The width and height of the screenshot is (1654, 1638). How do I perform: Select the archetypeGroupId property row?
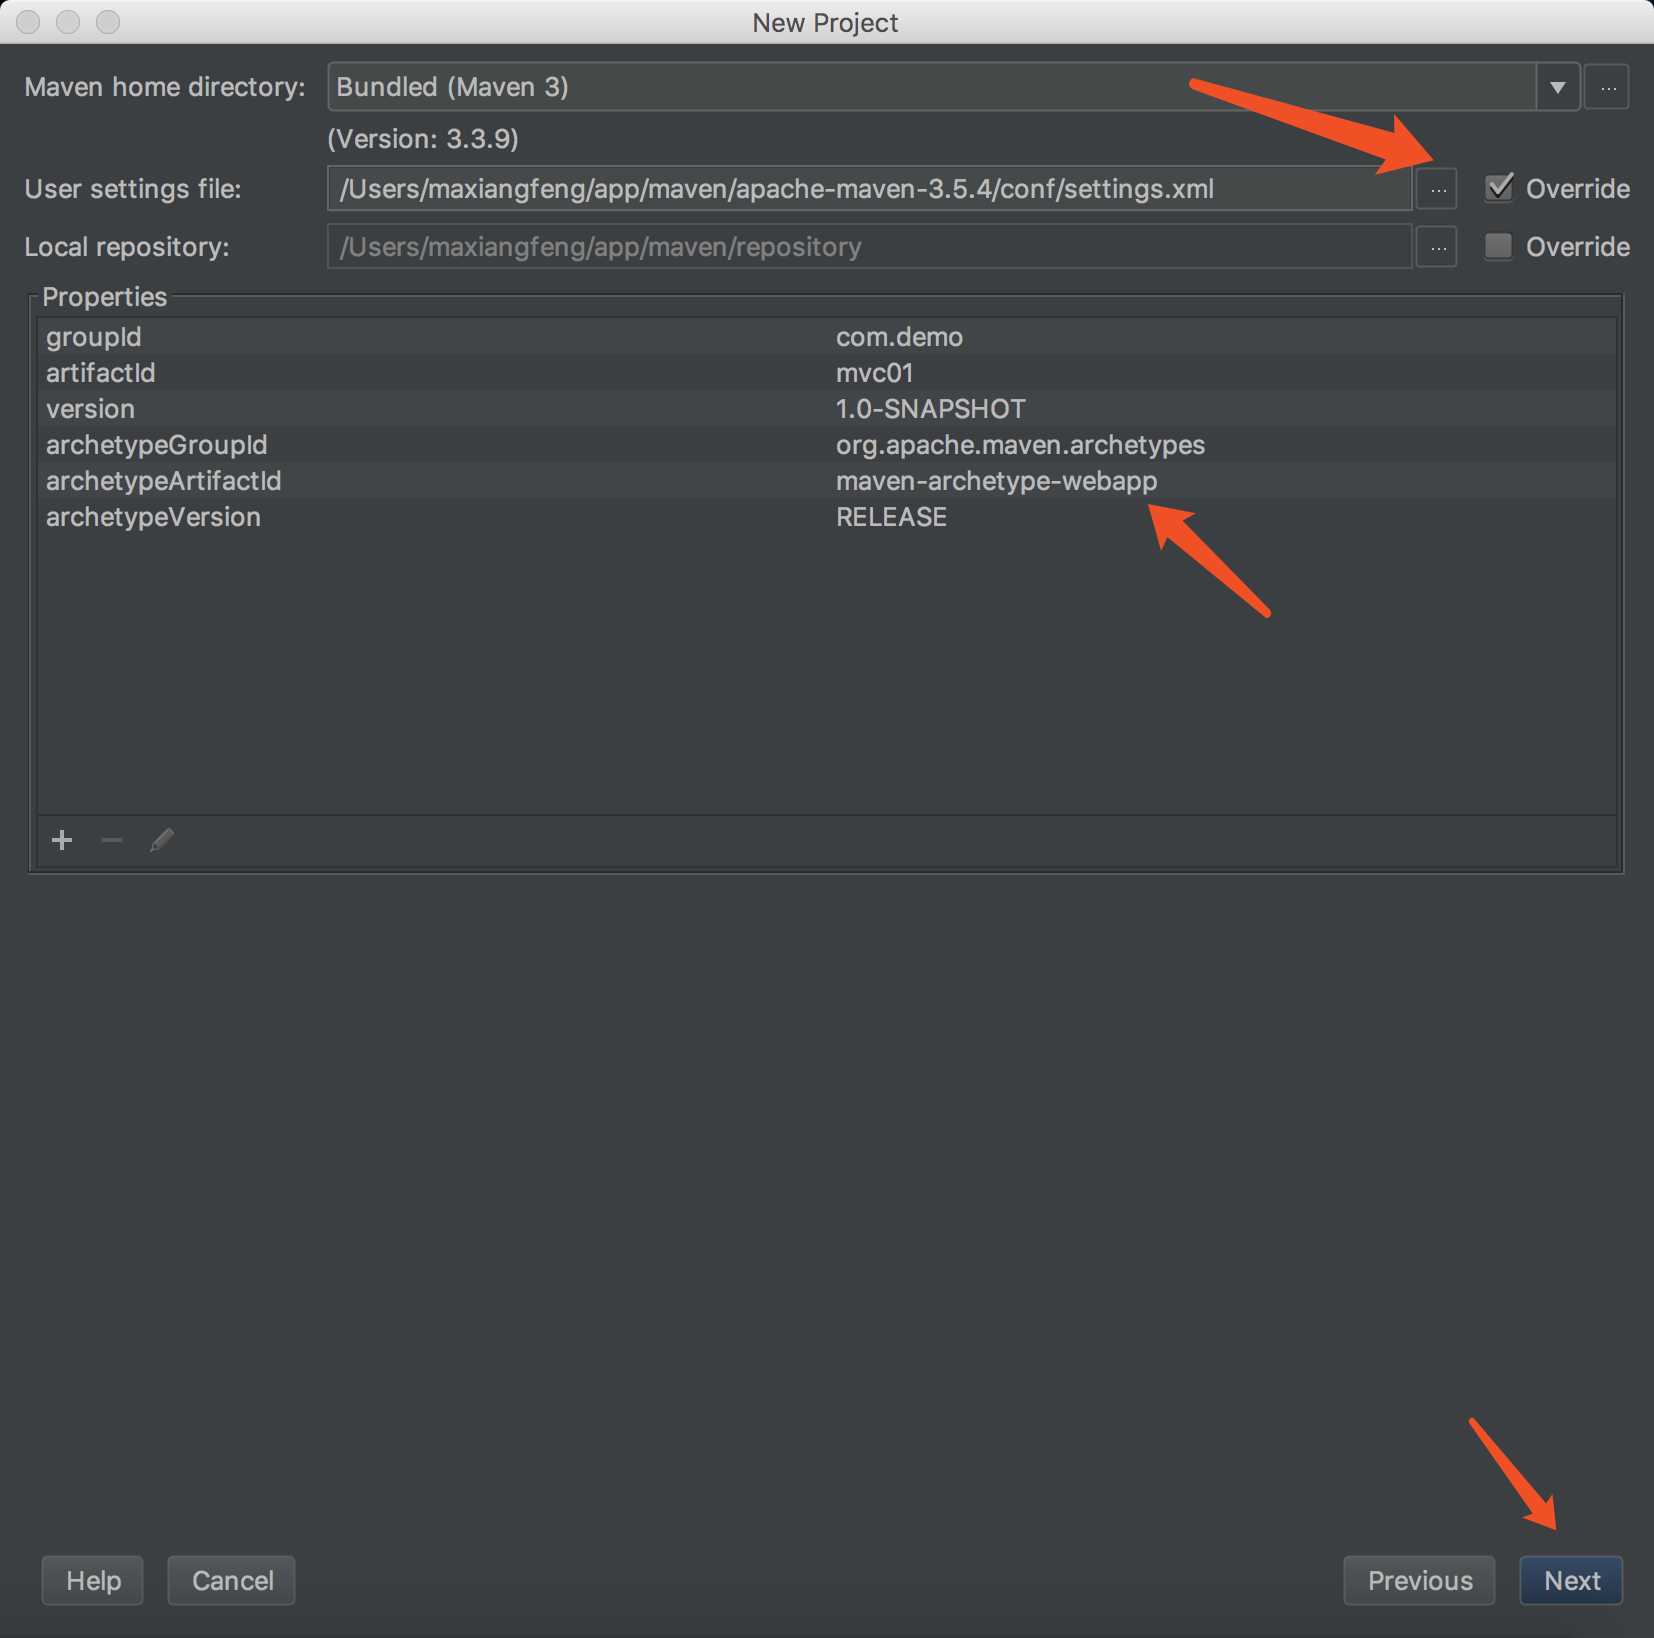[x=827, y=445]
